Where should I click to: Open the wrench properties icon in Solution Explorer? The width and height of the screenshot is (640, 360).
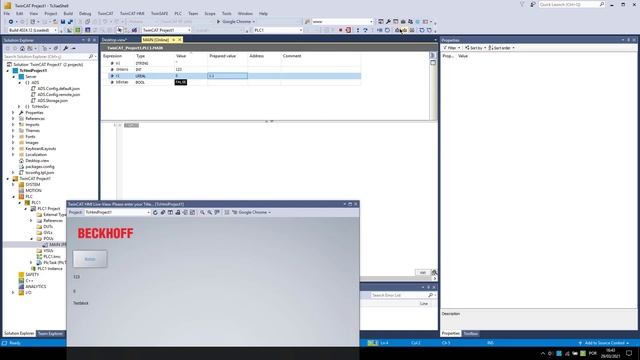click(x=65, y=48)
